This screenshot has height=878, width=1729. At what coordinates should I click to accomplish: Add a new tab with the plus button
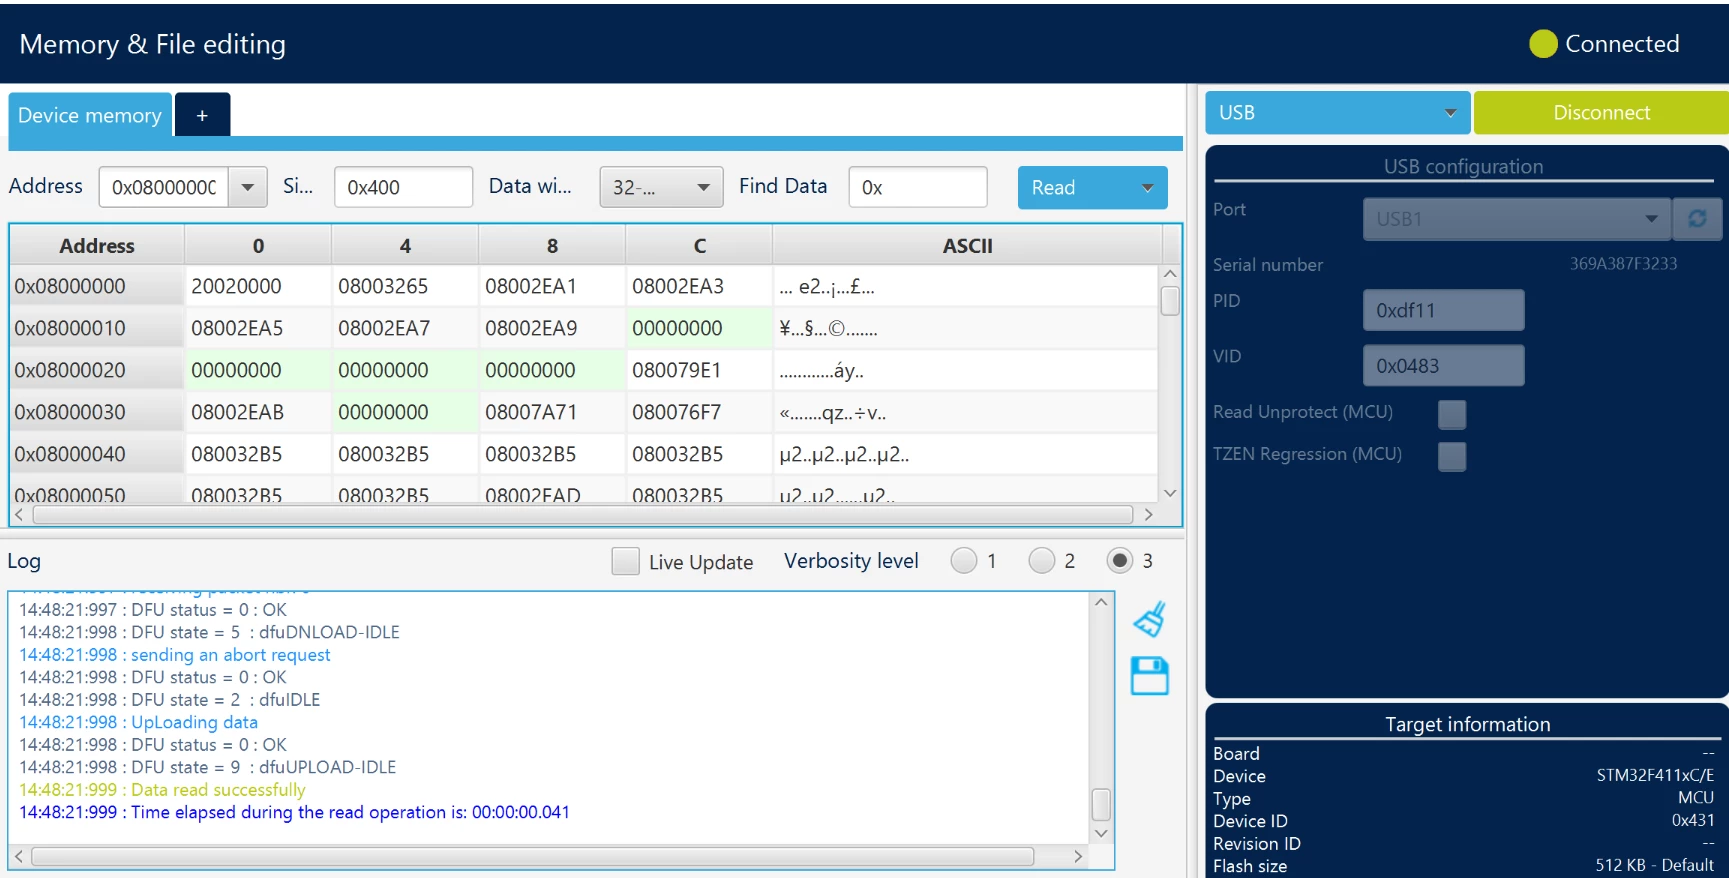click(202, 115)
